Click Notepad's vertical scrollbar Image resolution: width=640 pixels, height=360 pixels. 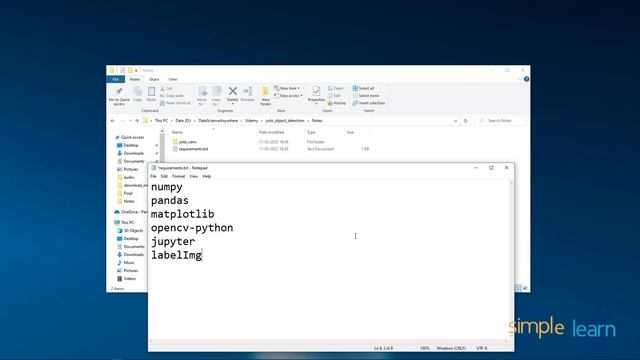(511, 260)
